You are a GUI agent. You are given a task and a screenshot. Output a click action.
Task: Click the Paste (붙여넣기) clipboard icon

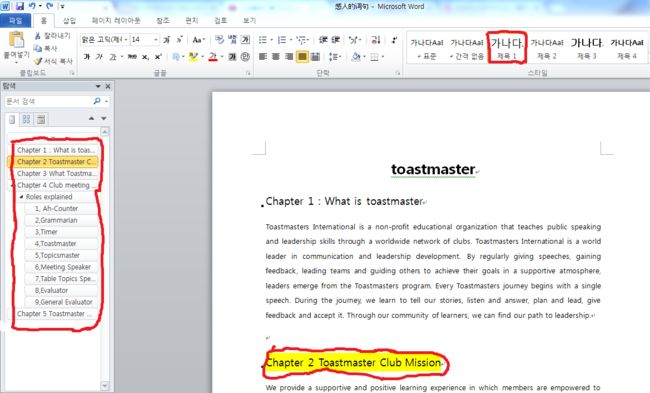click(x=17, y=40)
